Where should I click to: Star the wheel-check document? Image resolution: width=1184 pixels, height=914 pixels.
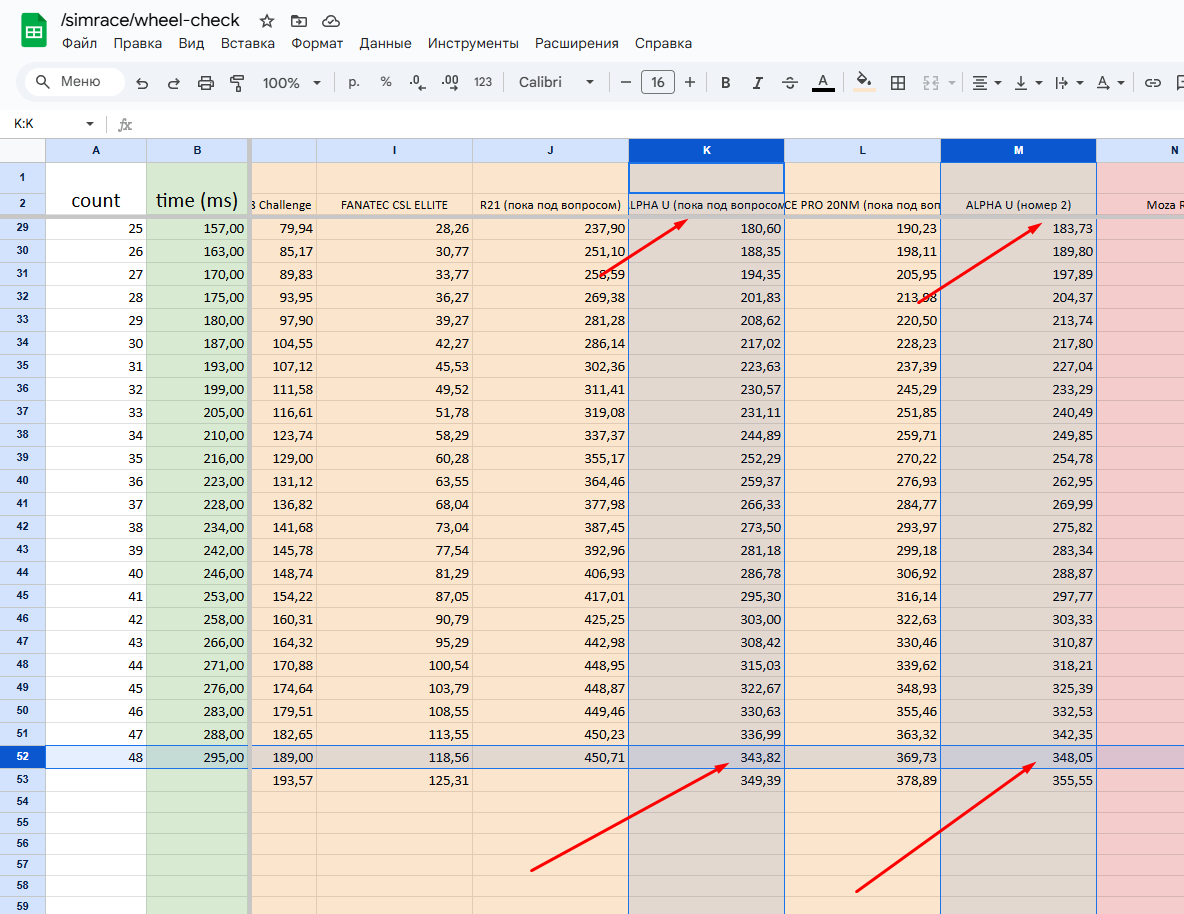coord(267,21)
